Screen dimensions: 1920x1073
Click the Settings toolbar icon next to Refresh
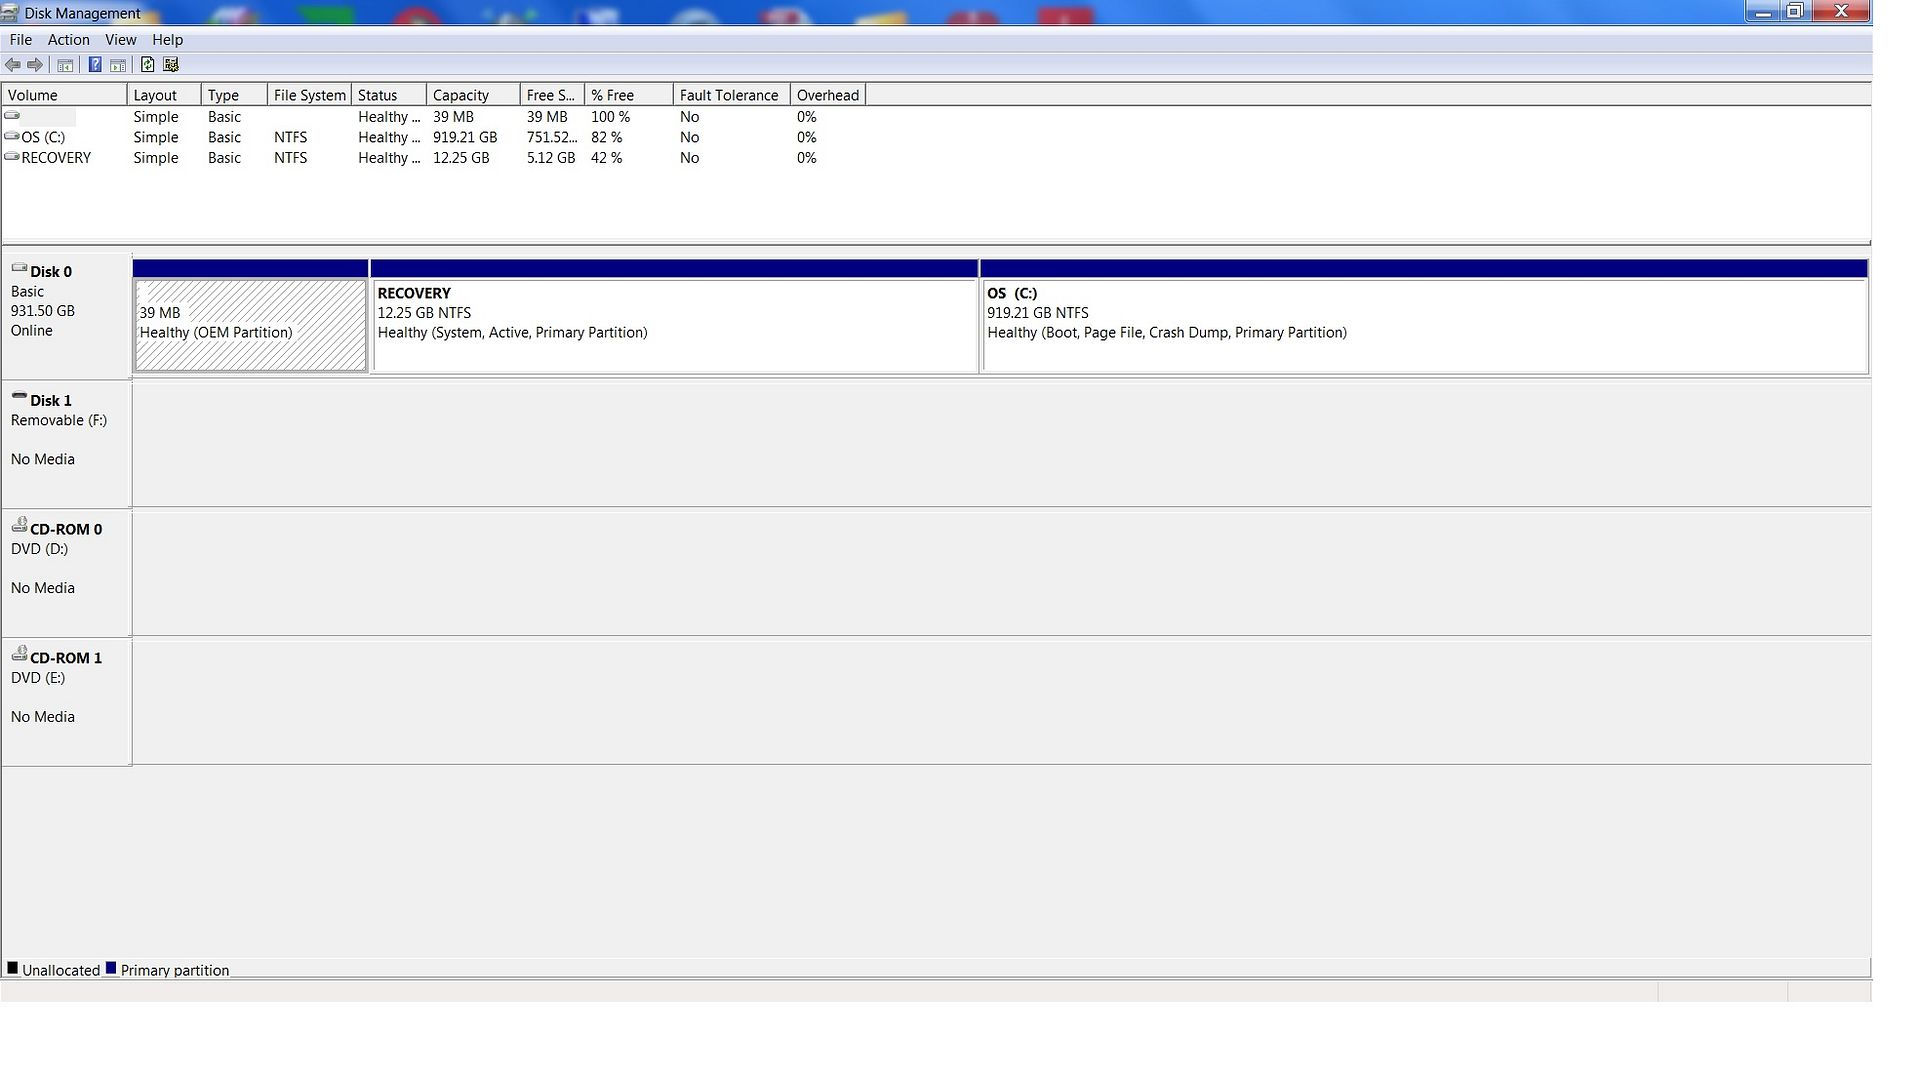click(x=171, y=65)
